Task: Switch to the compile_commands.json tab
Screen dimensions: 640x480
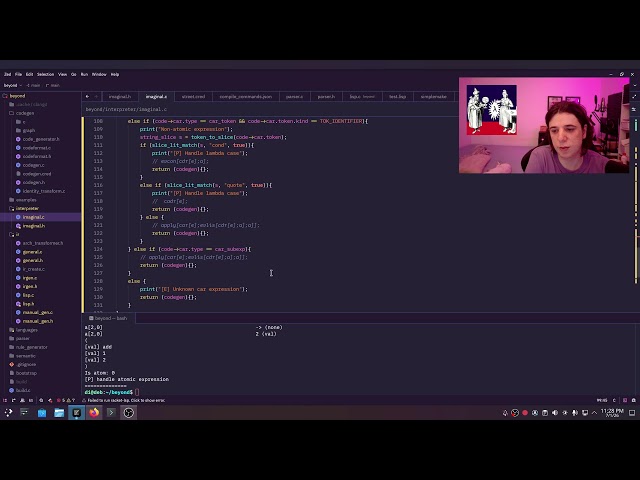Action: pyautogui.click(x=246, y=97)
